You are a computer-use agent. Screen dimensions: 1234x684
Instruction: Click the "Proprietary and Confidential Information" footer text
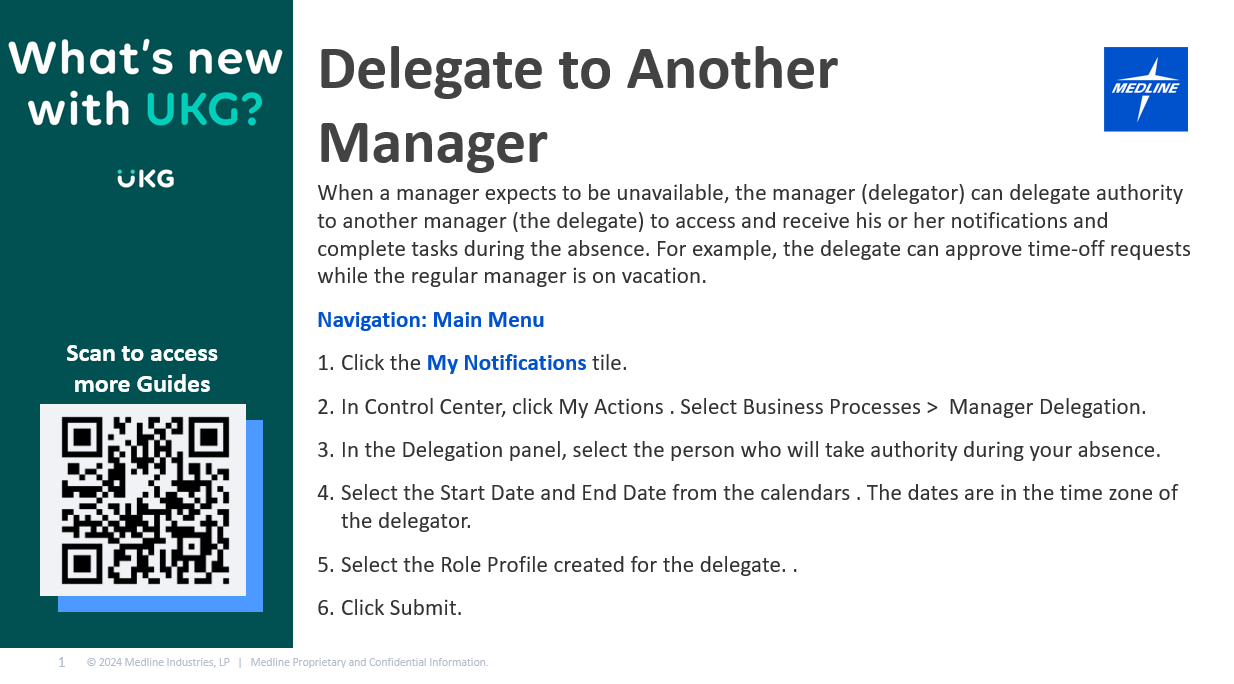369,662
